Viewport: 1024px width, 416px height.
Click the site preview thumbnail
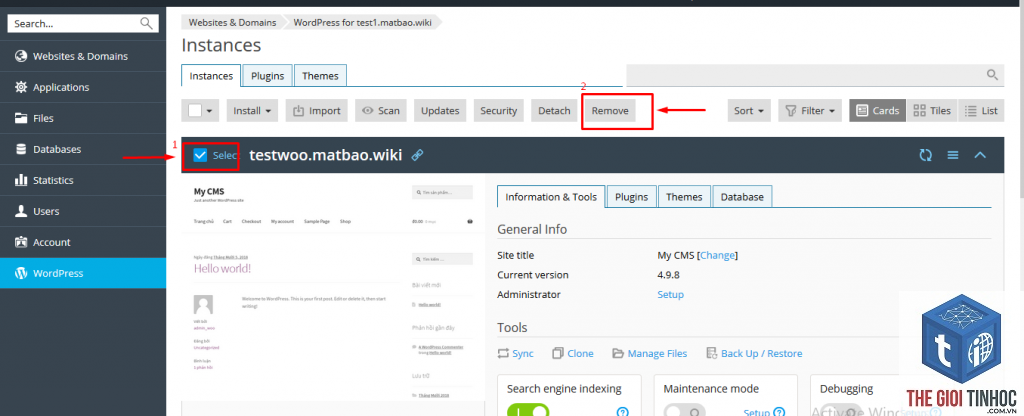[x=333, y=289]
